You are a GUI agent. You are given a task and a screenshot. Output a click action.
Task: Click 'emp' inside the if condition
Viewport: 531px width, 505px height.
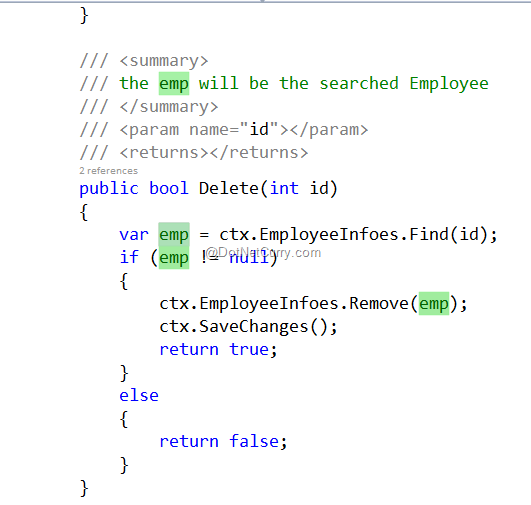pos(174,257)
